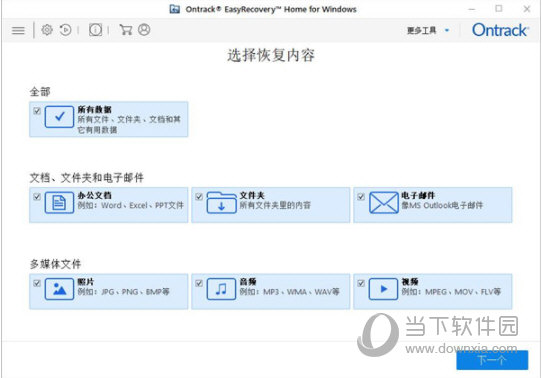542x378 pixels.
Task: Uncheck the 办公文档 checkbox
Action: (x=37, y=197)
